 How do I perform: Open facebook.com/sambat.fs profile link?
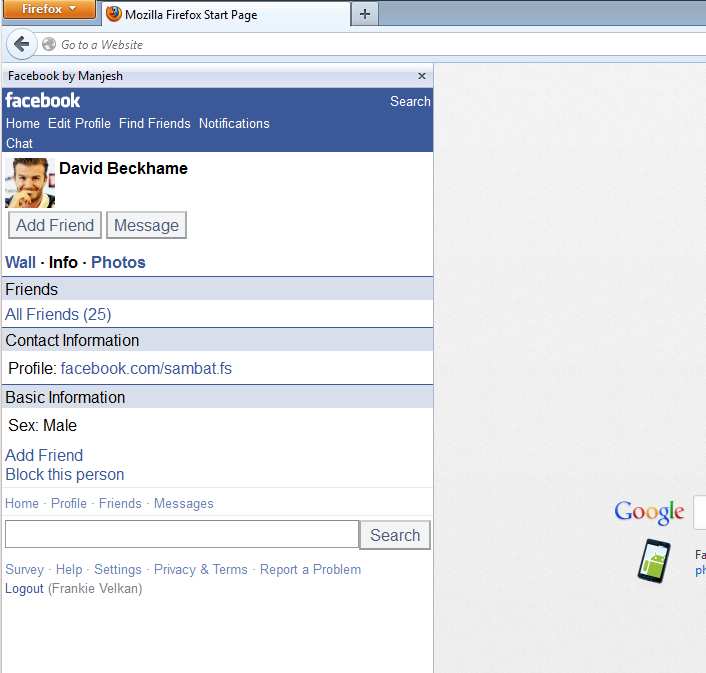(146, 368)
